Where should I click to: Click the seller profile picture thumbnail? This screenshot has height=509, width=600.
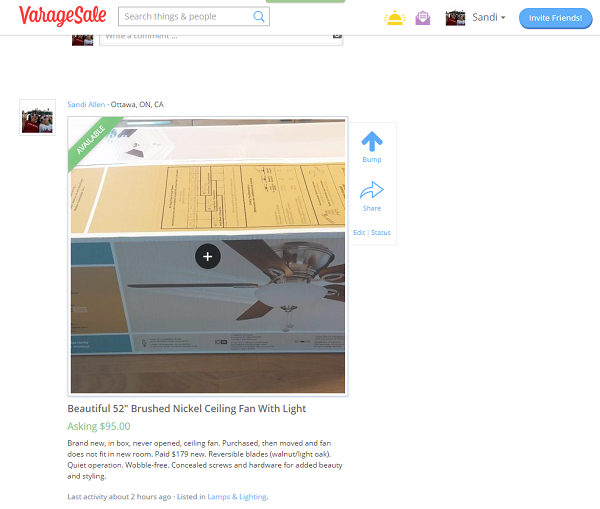(x=38, y=117)
